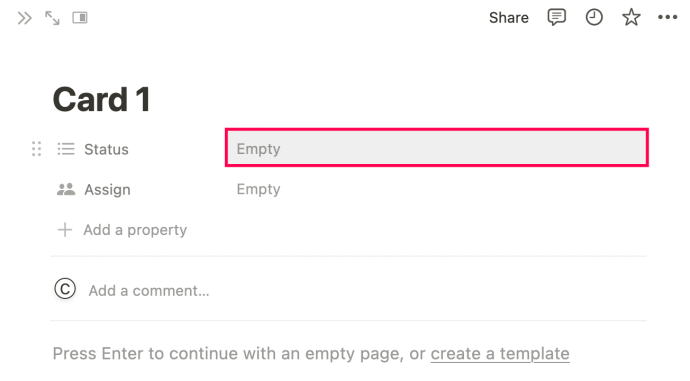This screenshot has width=690, height=381.
Task: Switch the peek mode layout icon
Action: coord(80,18)
